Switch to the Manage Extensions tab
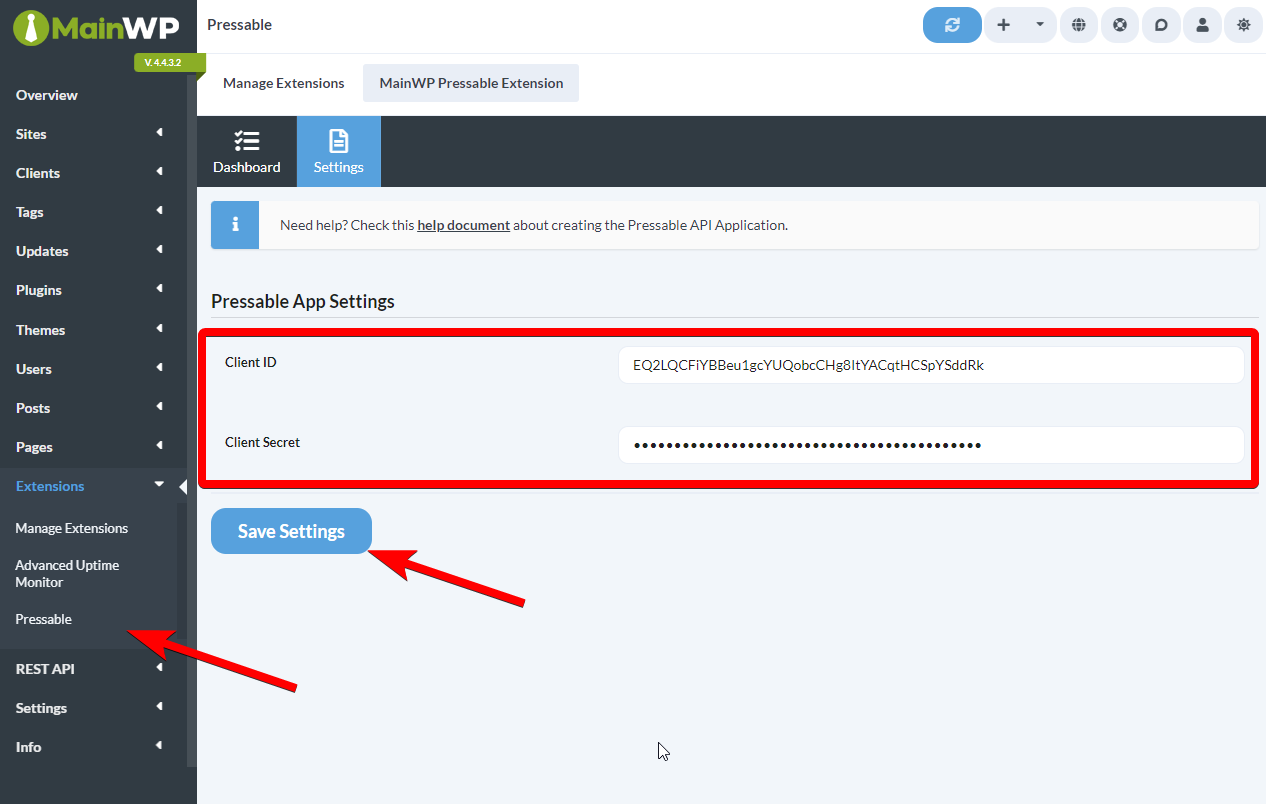The width and height of the screenshot is (1266, 804). point(283,83)
